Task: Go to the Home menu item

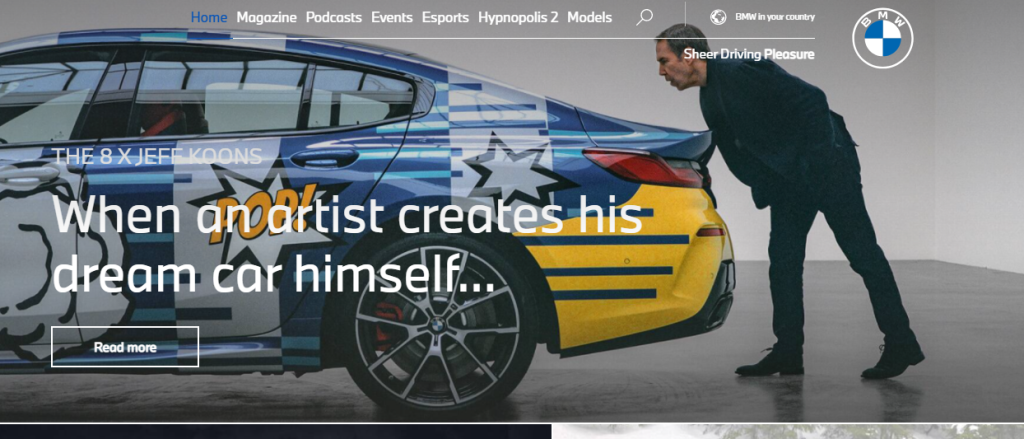Action: click(x=209, y=18)
